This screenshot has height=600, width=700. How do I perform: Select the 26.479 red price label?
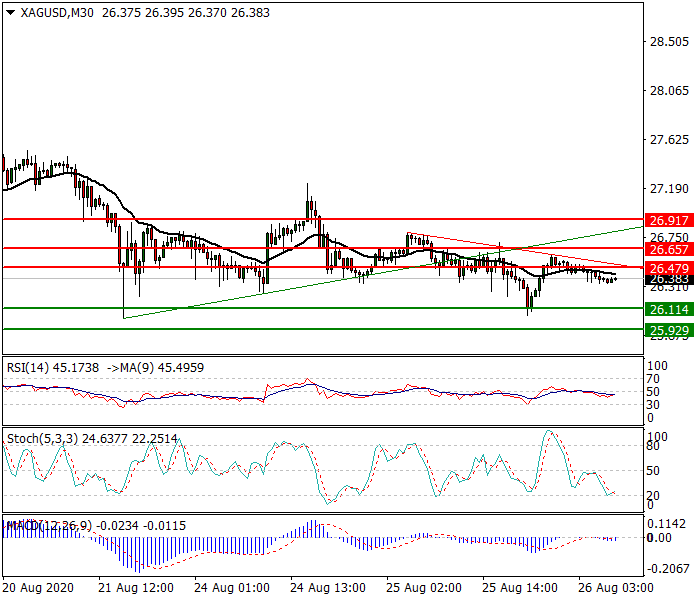tap(669, 268)
